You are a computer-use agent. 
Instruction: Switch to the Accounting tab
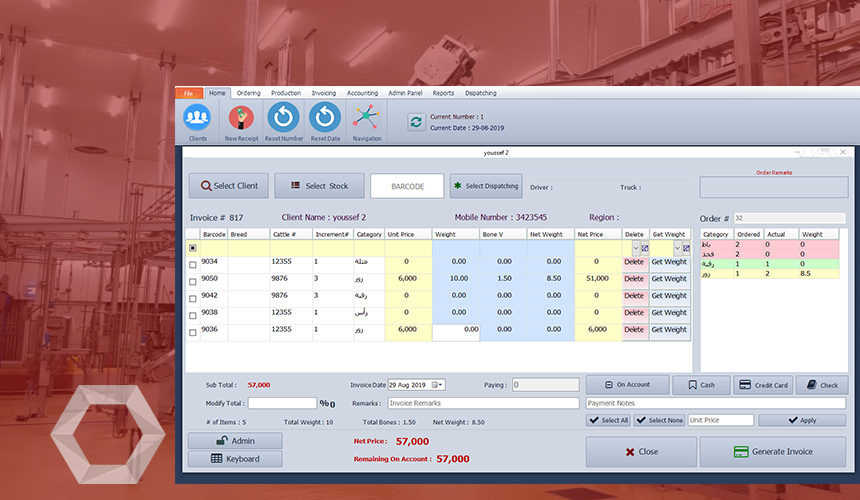coord(362,93)
